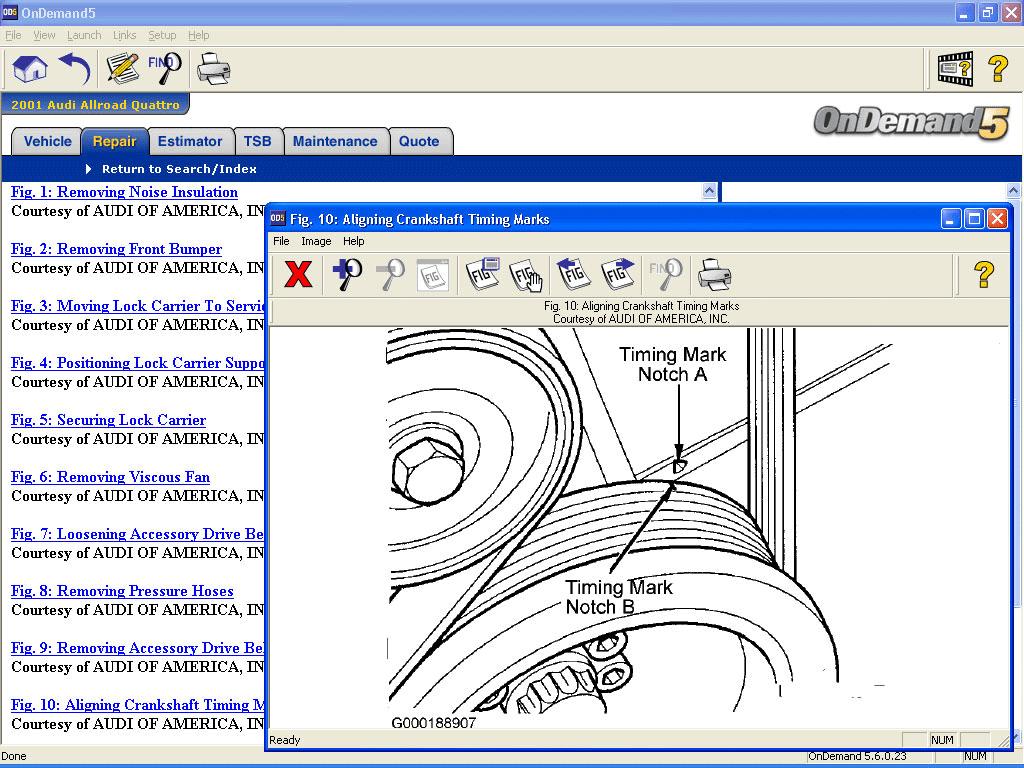Image resolution: width=1024 pixels, height=768 pixels.
Task: Go to previous figure with left-arrow FIG icon
Action: tap(573, 274)
